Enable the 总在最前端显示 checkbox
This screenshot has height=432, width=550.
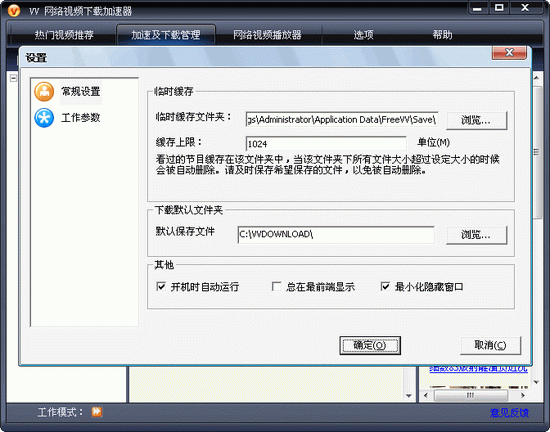coord(276,286)
